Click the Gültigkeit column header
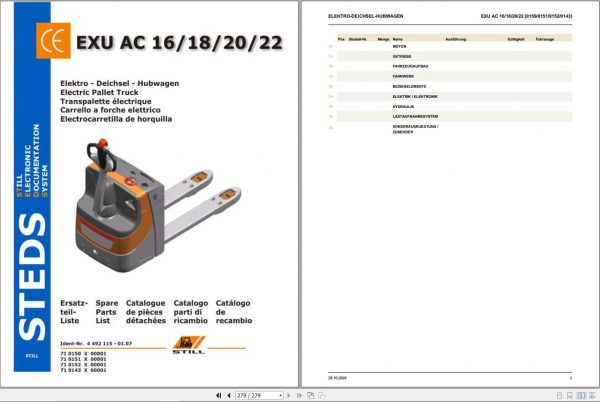600x402 pixels. click(x=516, y=39)
